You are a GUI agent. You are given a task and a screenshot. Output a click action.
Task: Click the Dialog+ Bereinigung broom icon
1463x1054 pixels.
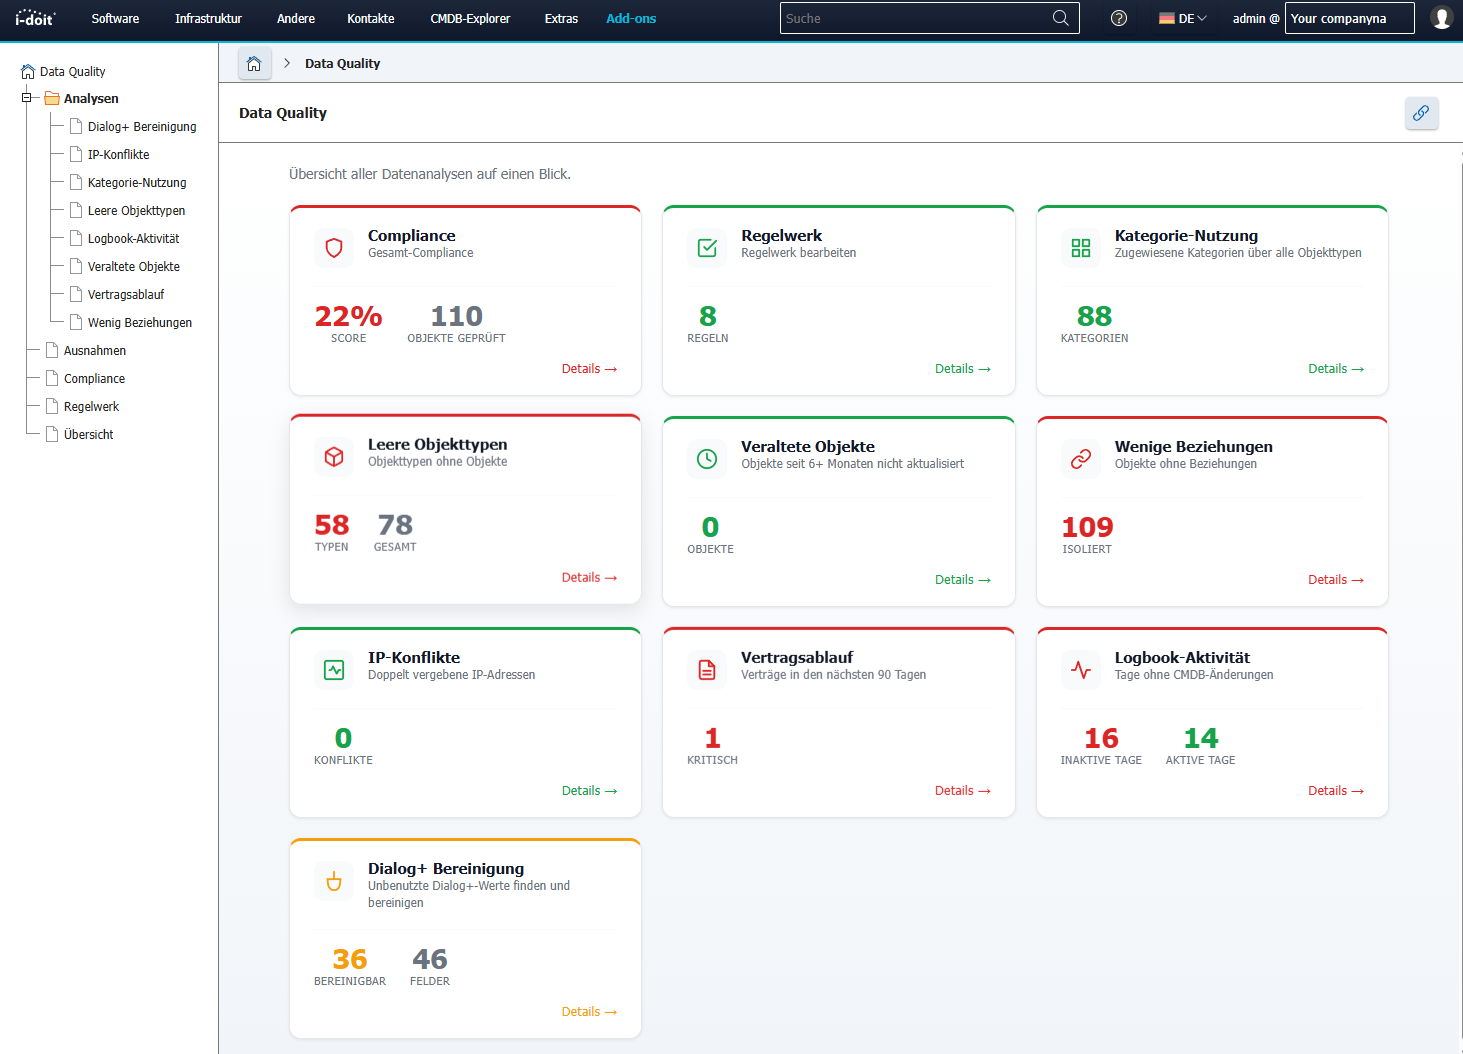tap(334, 881)
